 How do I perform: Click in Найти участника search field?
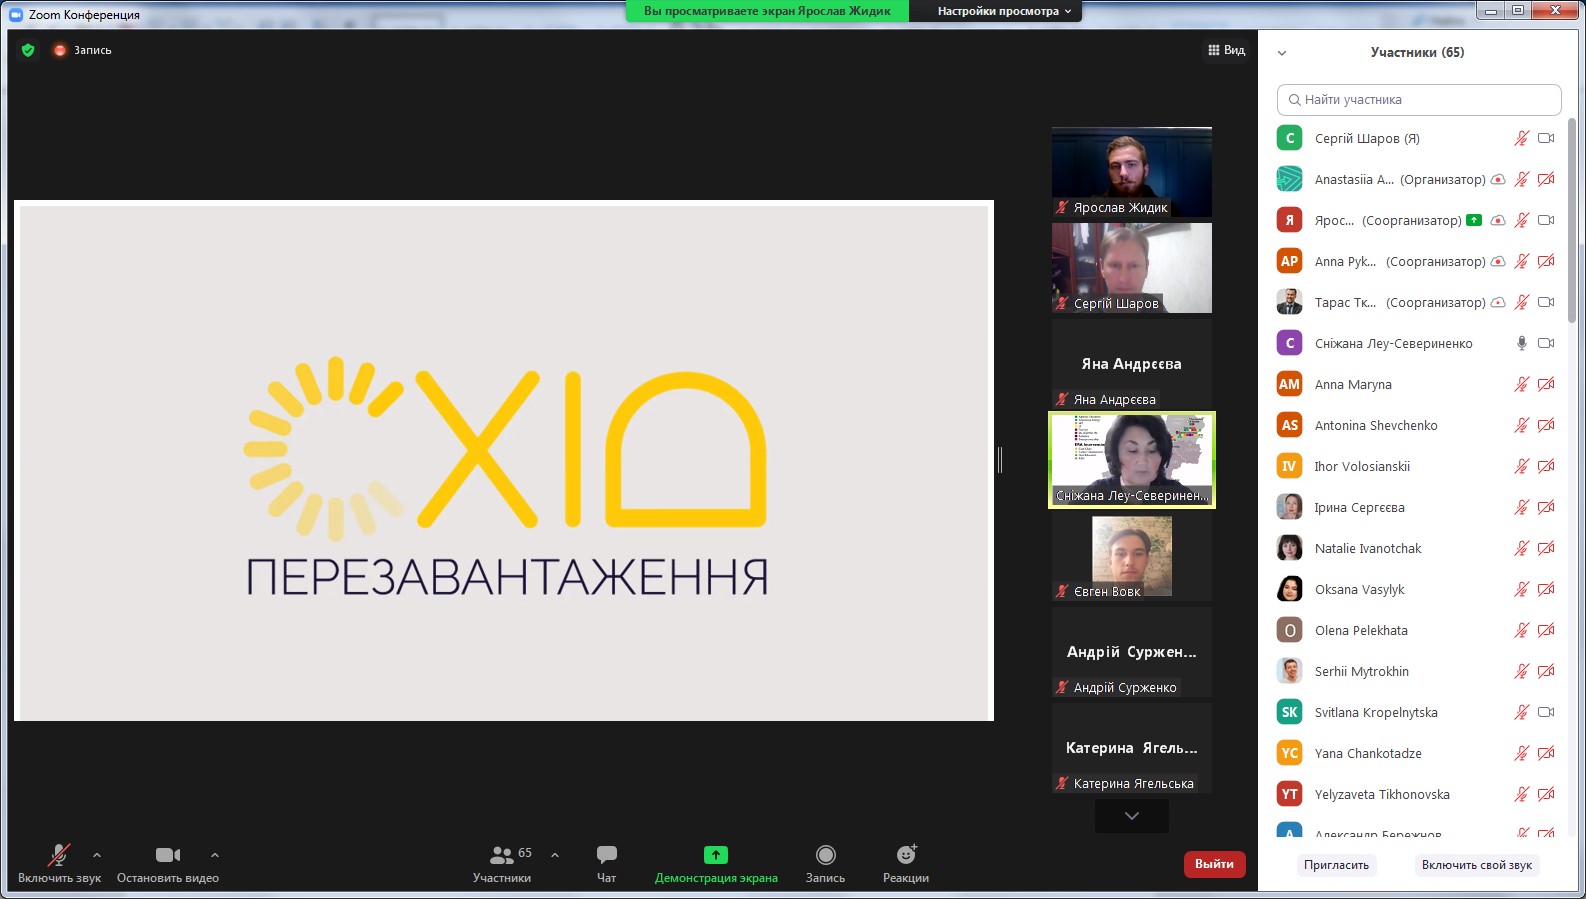pos(1419,100)
